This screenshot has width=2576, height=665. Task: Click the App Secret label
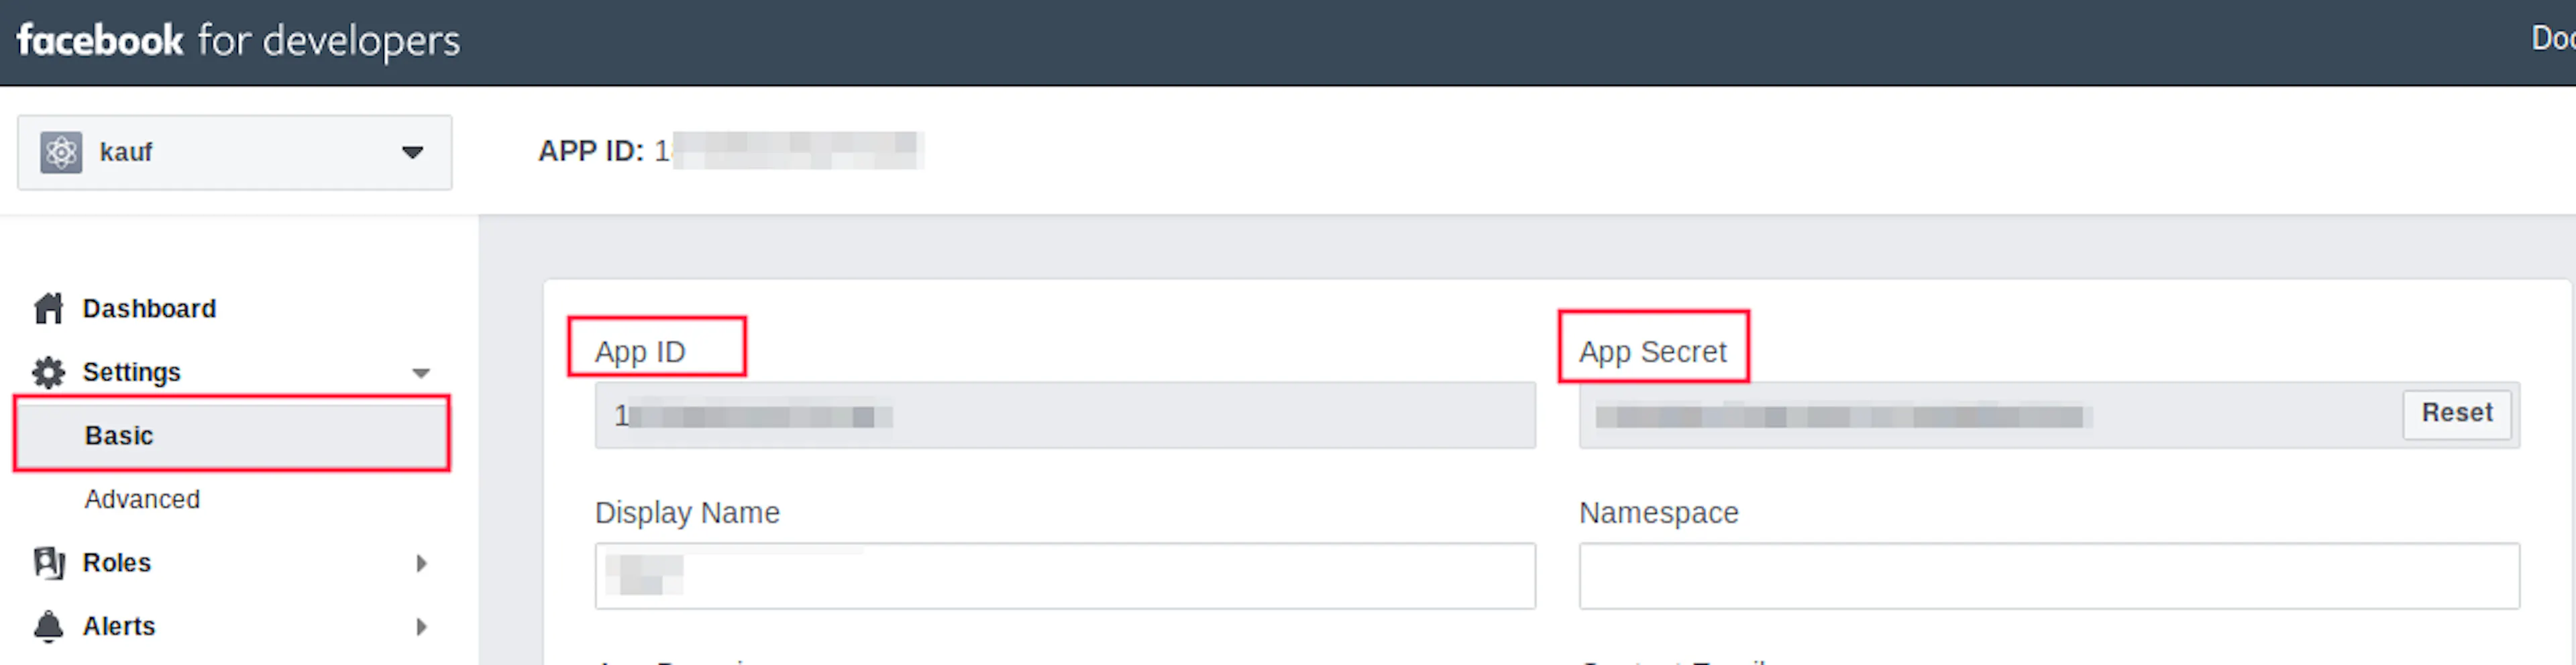1653,351
